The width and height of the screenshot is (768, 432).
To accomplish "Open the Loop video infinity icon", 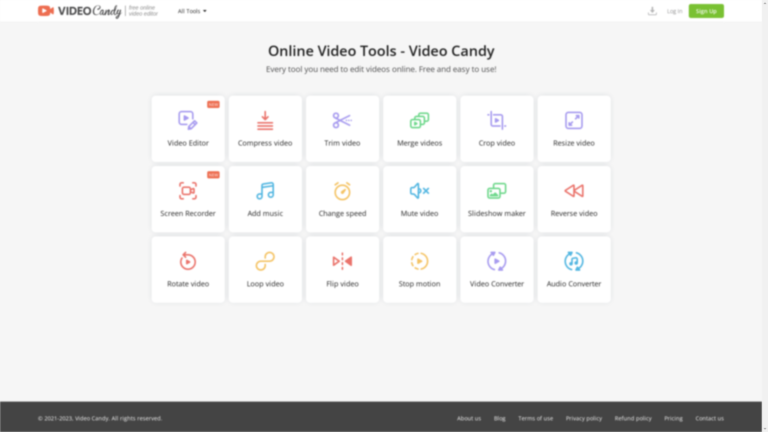I will click(x=265, y=261).
